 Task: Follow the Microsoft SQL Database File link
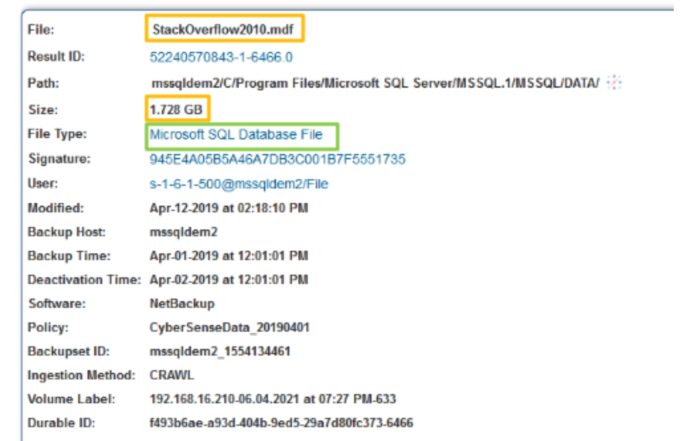(x=236, y=134)
